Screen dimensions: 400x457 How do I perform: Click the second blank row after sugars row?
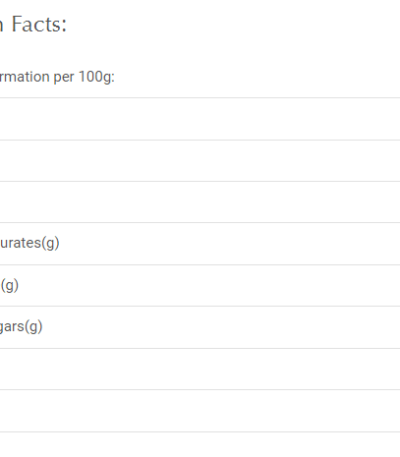200,411
